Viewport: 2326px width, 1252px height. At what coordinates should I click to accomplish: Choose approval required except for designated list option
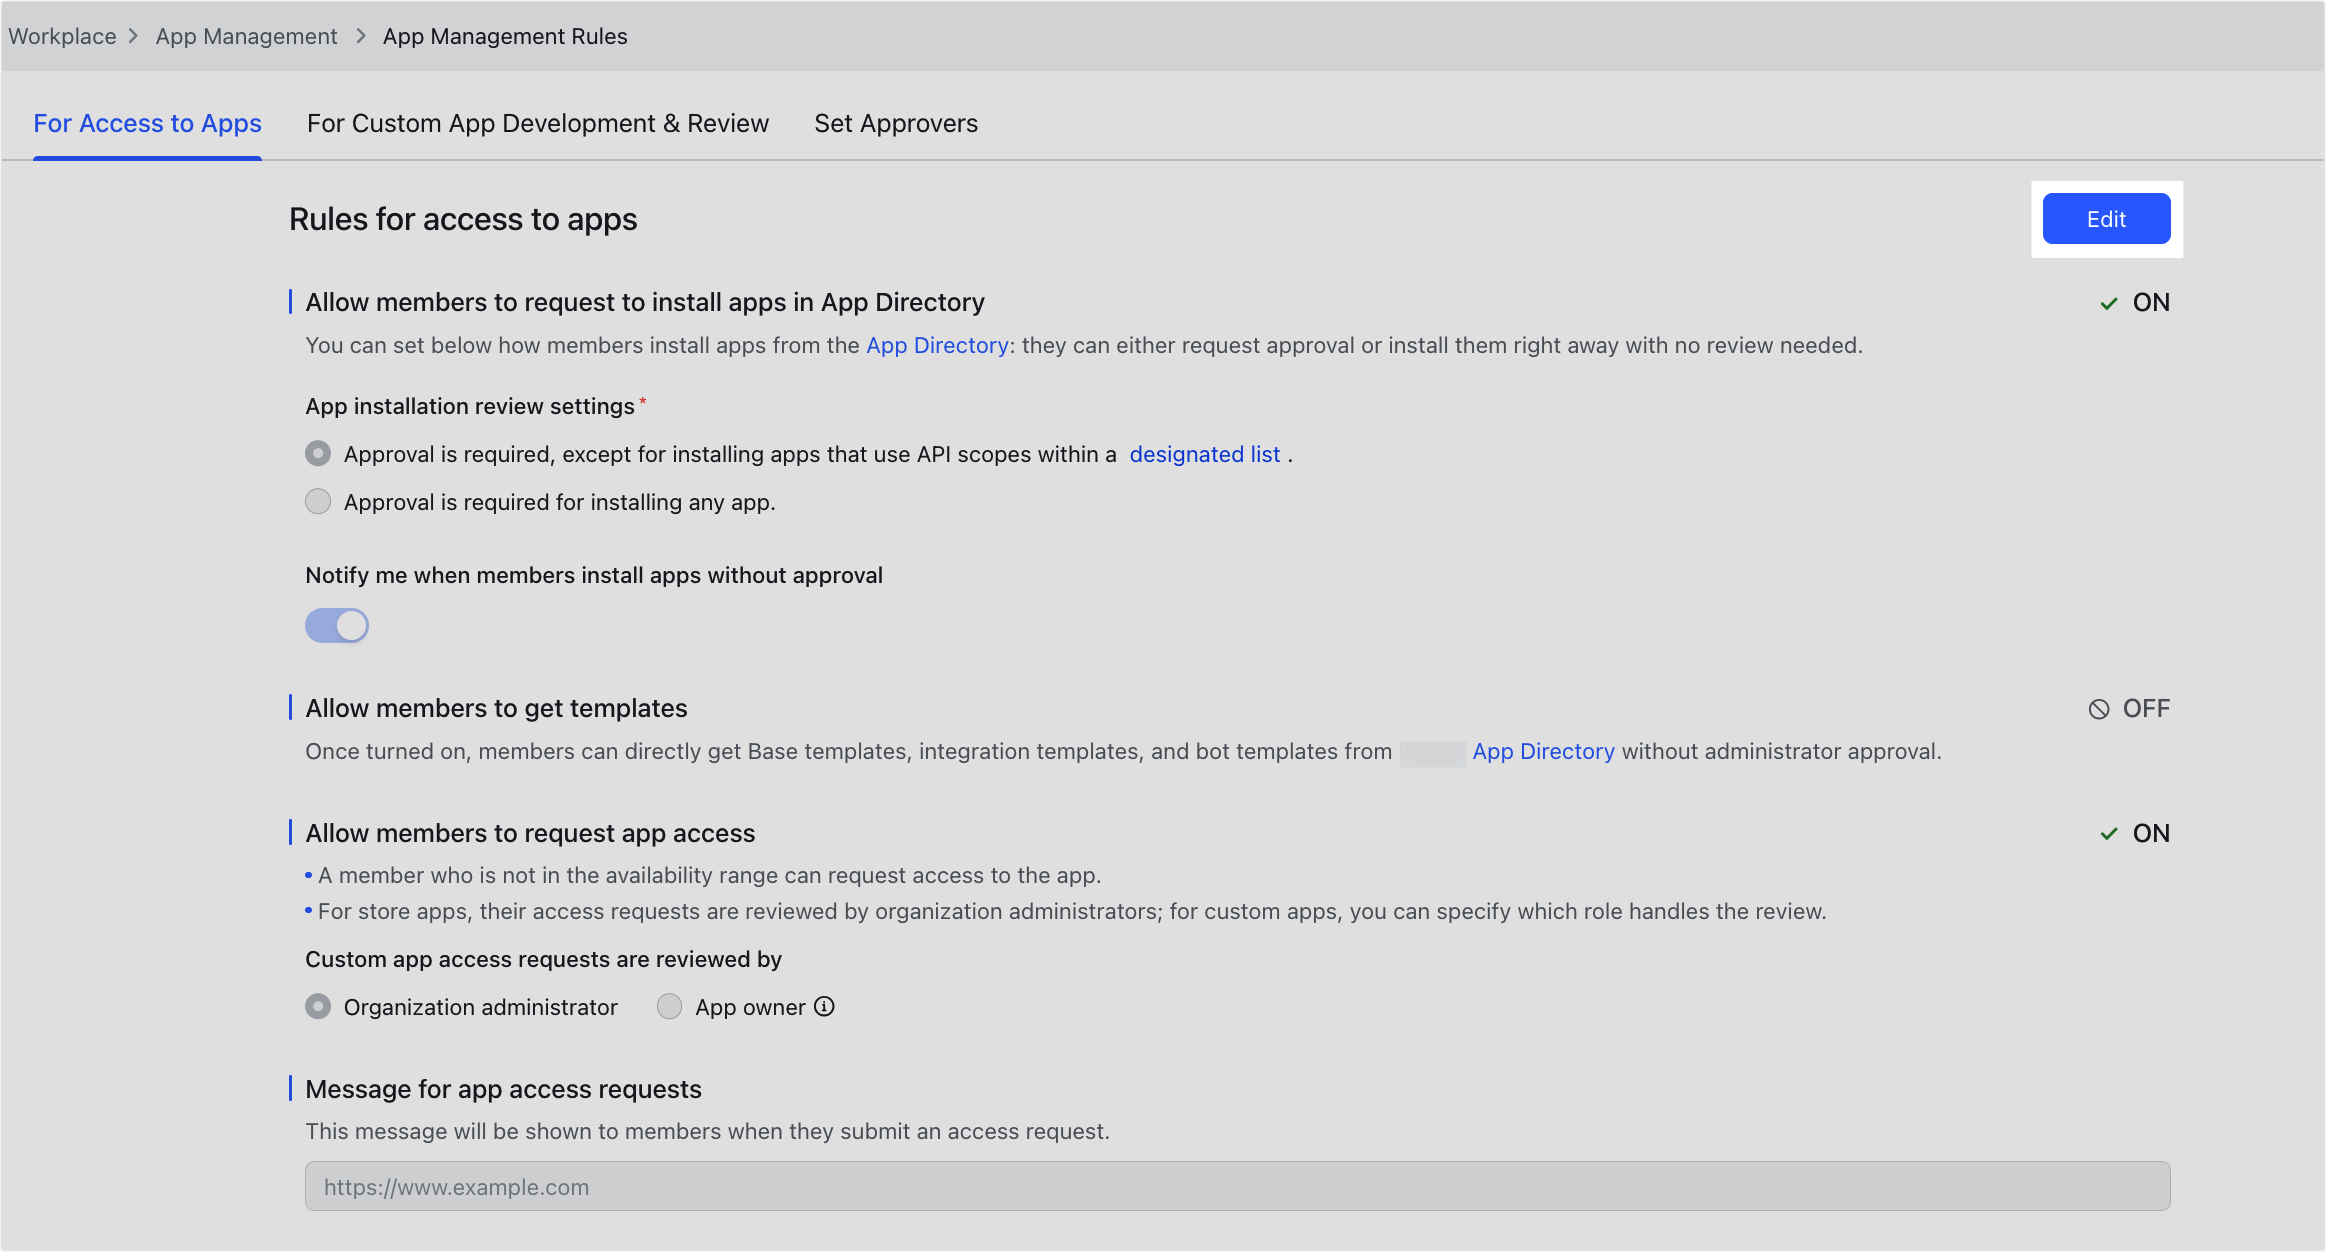(318, 453)
